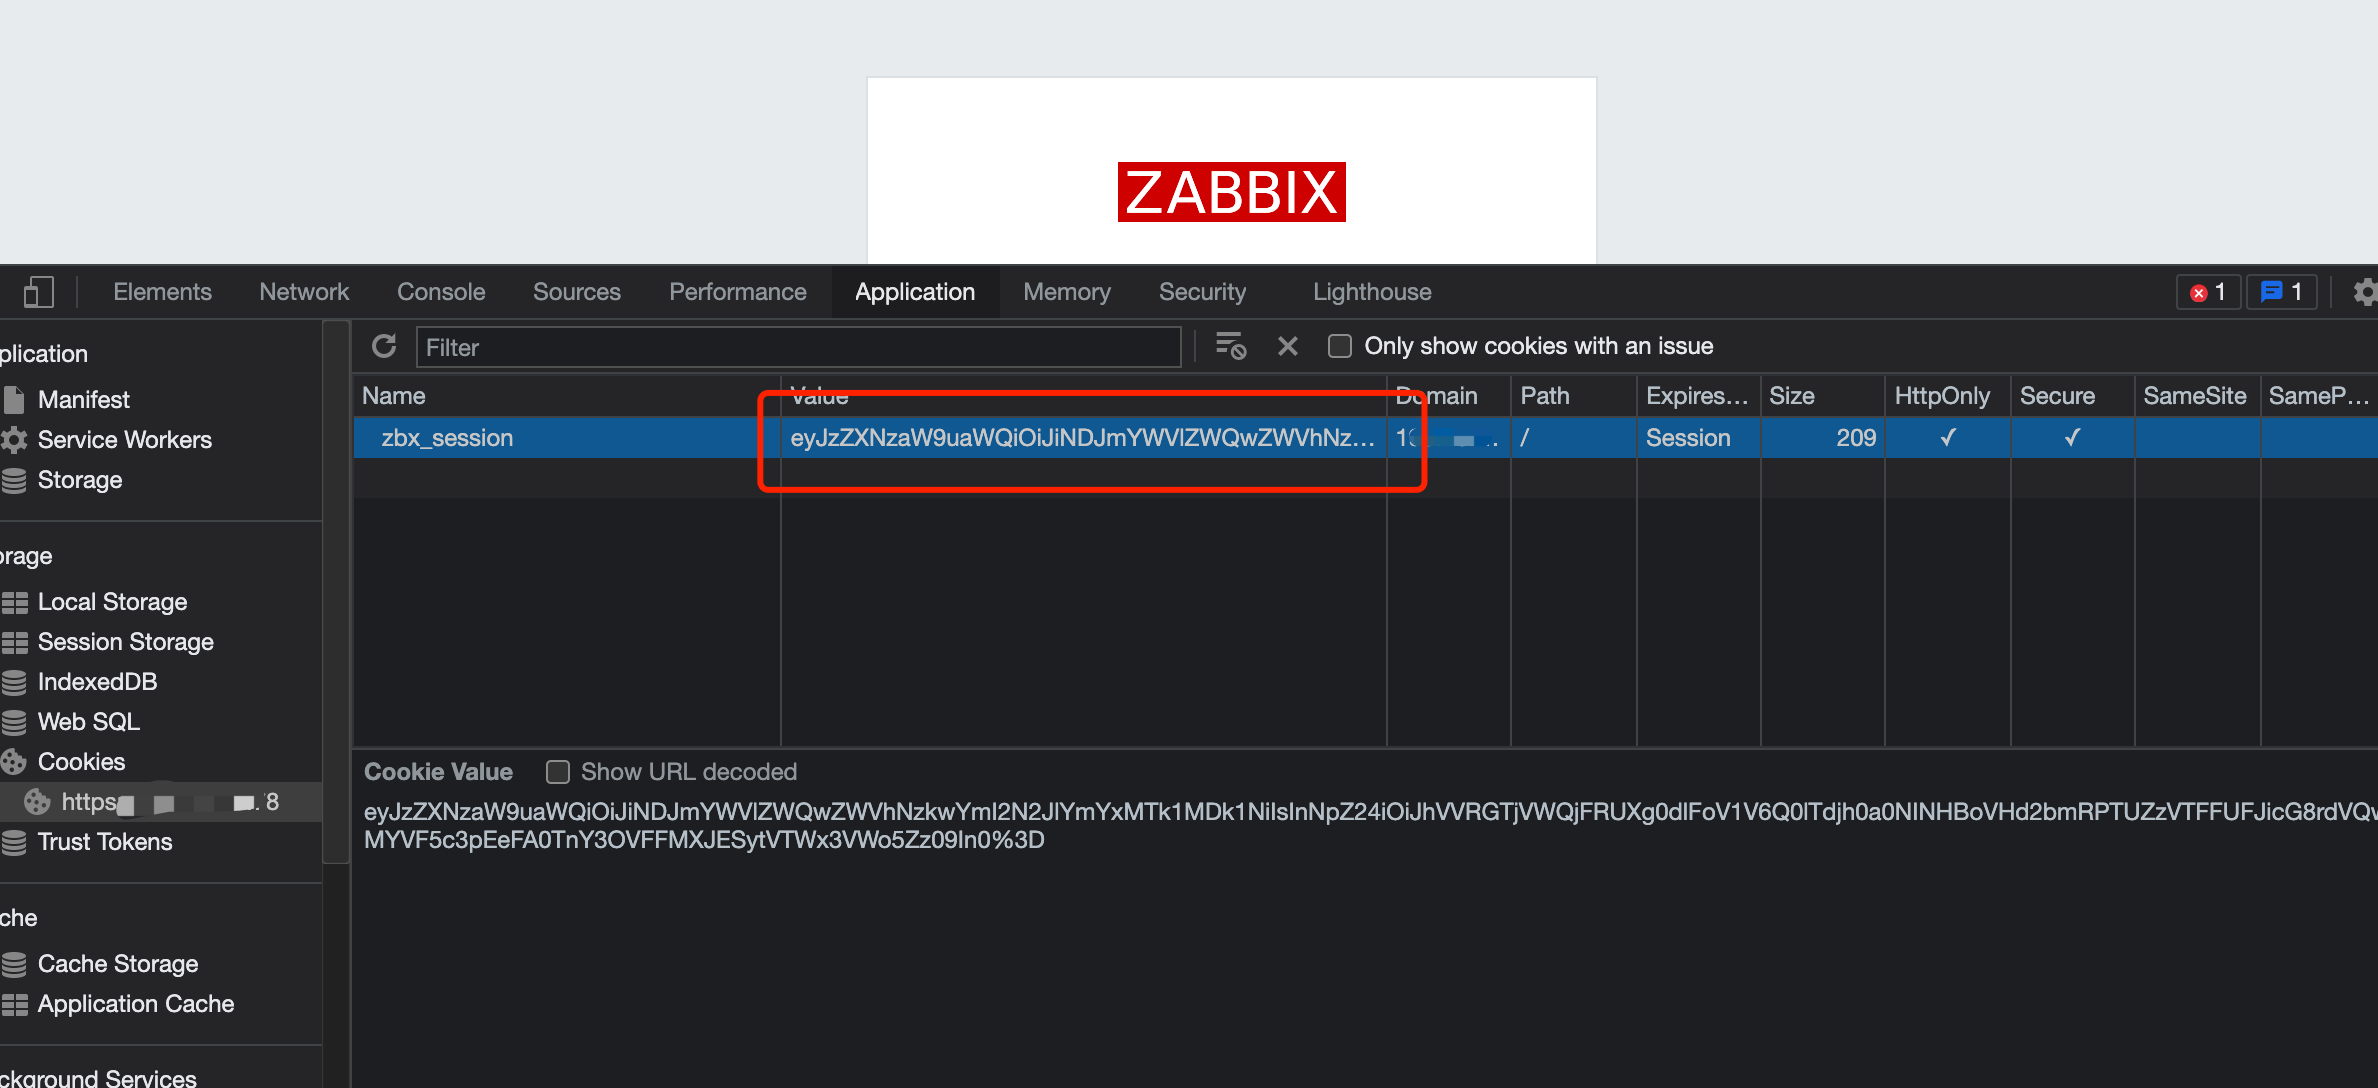Click the ZABBIX logo

click(x=1231, y=192)
